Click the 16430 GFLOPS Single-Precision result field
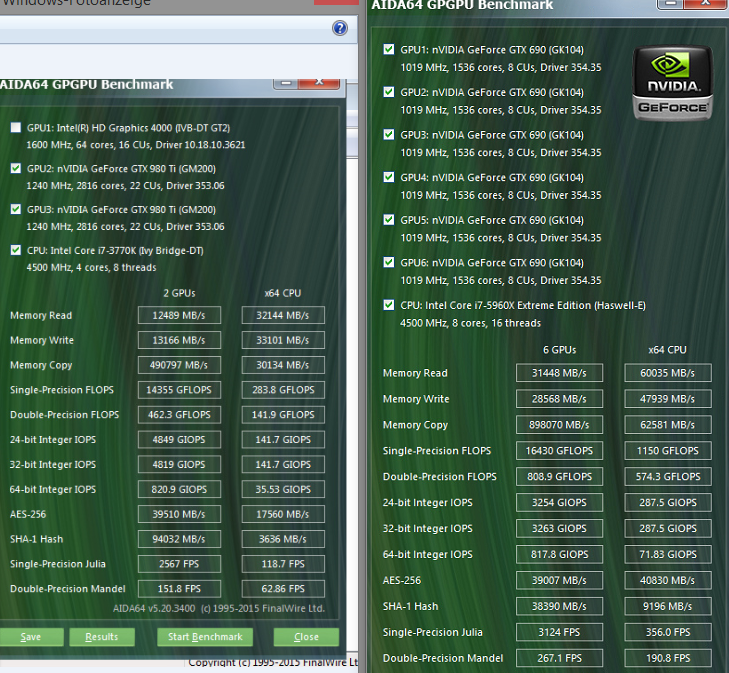This screenshot has height=673, width=729. point(560,451)
